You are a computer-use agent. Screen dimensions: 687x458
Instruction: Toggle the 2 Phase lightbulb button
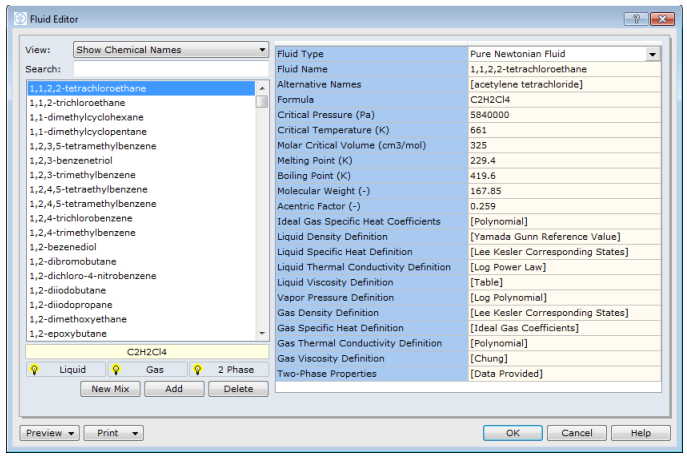[x=227, y=369]
